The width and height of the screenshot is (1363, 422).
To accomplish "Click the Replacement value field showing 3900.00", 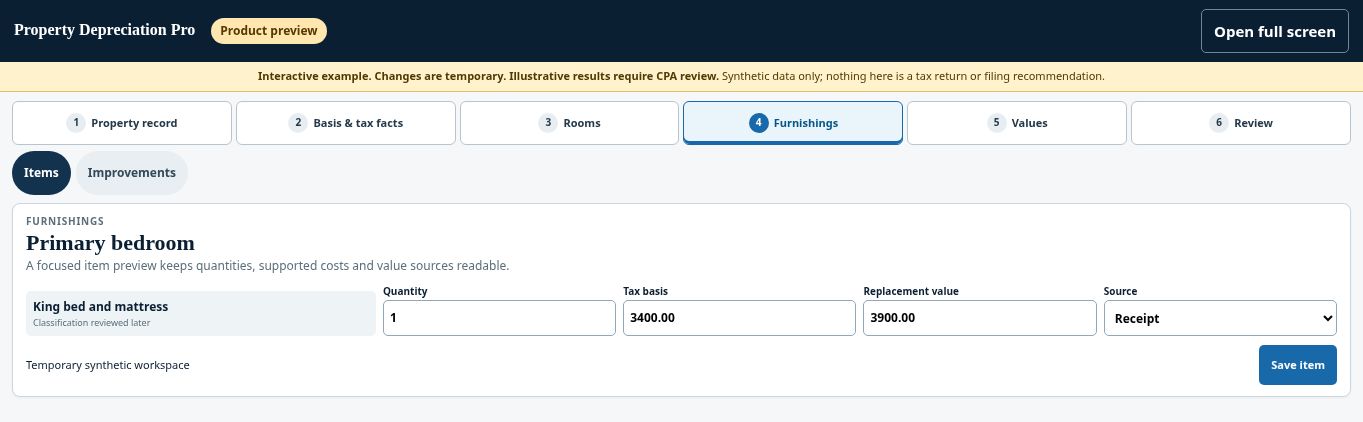I will [x=980, y=318].
